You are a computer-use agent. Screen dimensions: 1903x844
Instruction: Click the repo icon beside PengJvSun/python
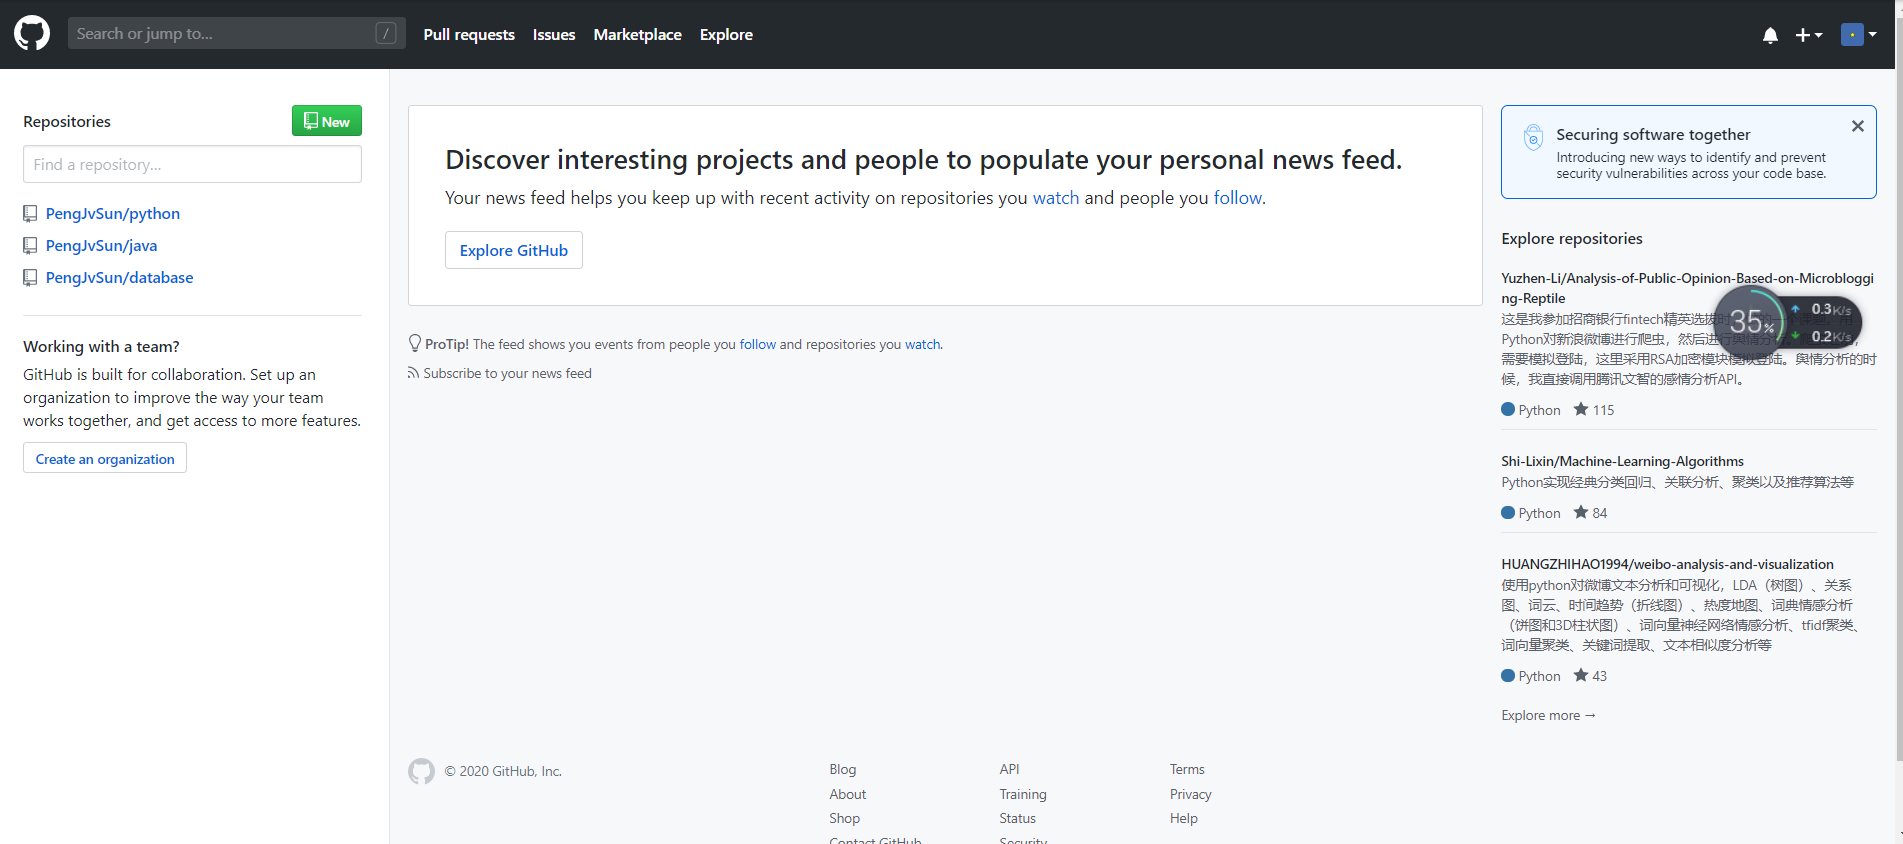pos(30,214)
